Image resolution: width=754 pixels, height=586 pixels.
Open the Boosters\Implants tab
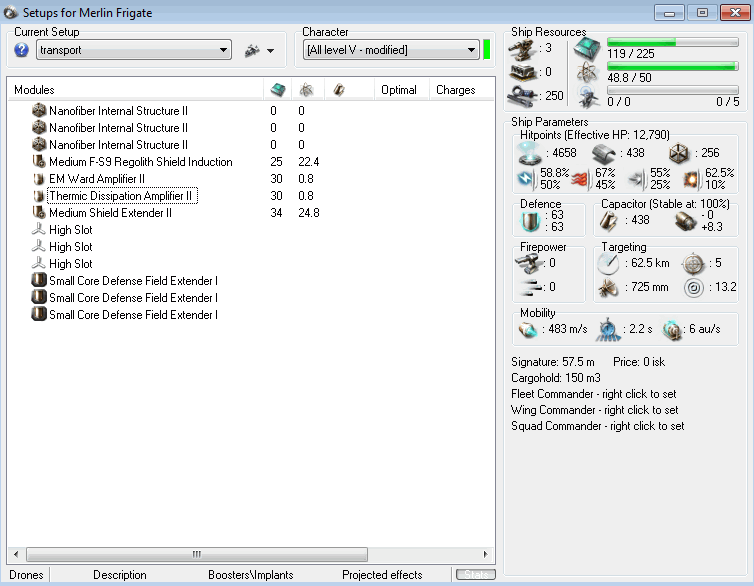[251, 575]
